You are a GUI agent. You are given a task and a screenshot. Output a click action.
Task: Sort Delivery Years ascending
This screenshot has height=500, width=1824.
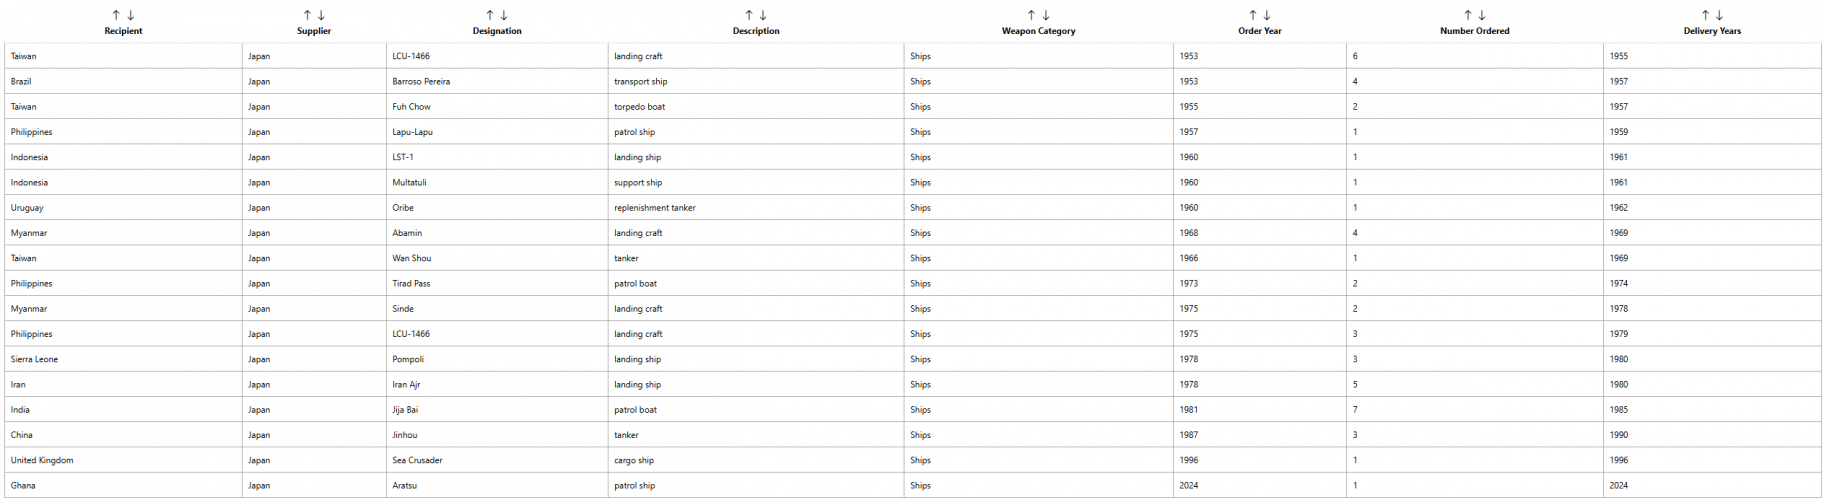point(1705,15)
